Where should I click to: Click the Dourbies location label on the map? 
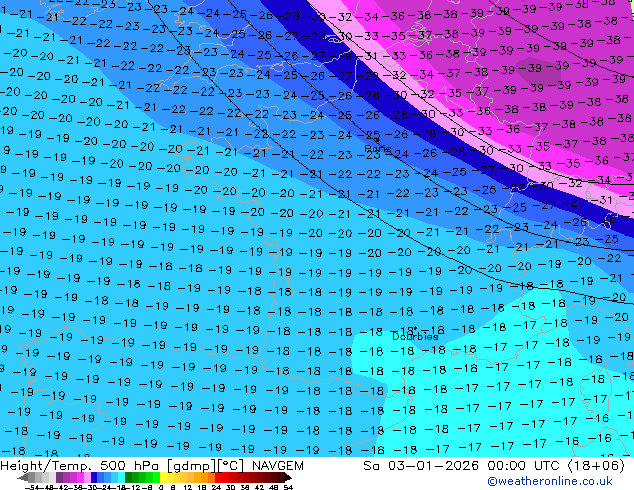click(x=415, y=336)
